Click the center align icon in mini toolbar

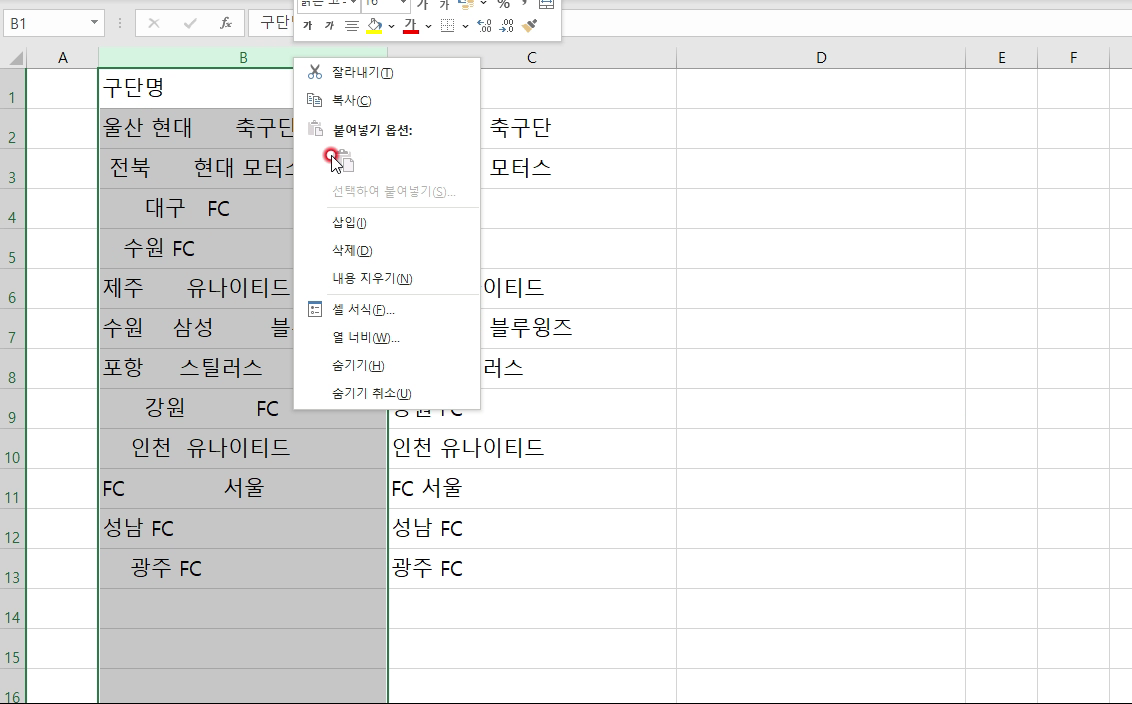click(x=352, y=26)
